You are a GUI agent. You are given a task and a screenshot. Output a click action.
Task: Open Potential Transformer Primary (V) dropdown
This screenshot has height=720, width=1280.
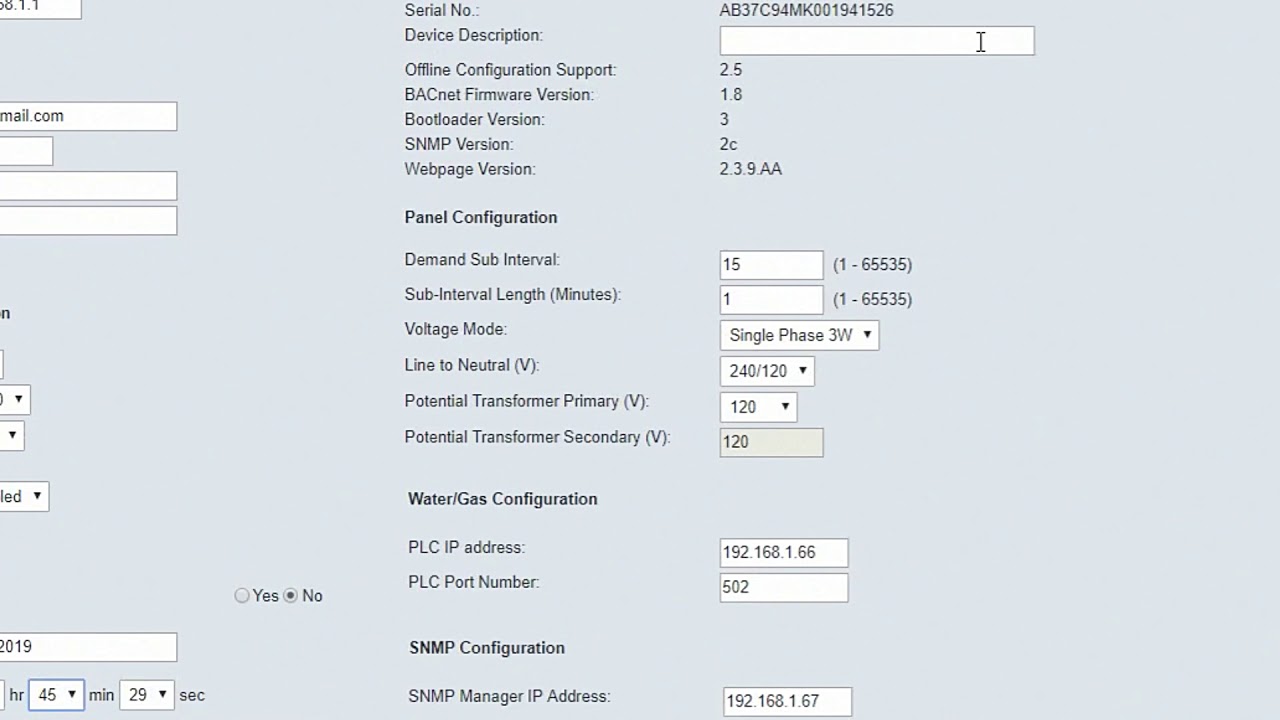pos(758,407)
